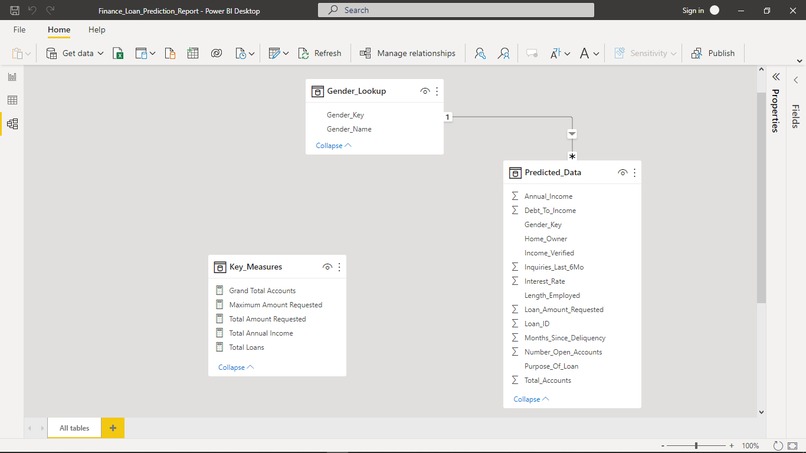Click the SQL Server document icon
This screenshot has width=806, height=453.
click(170, 53)
